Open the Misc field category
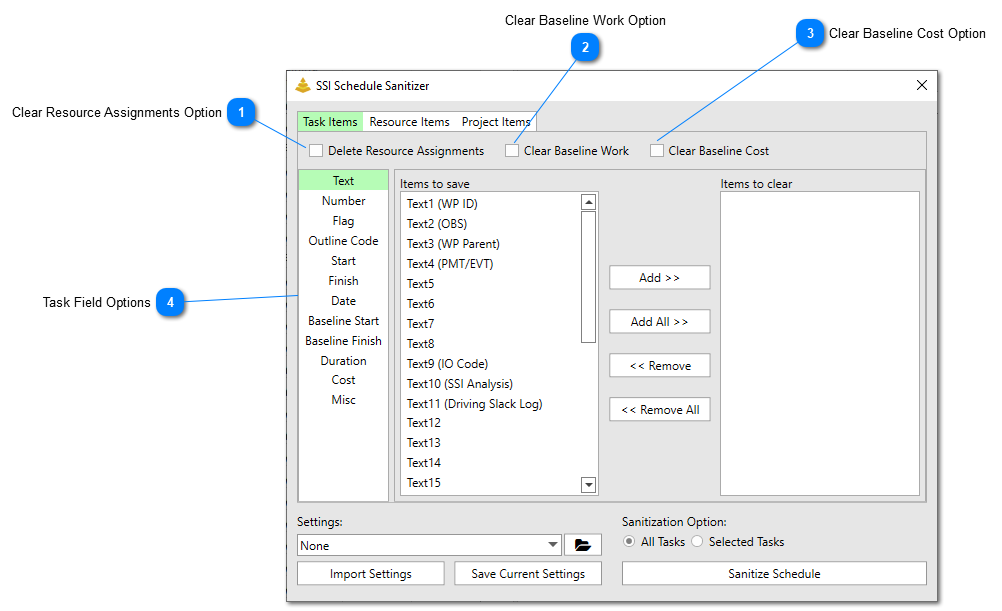 (x=343, y=399)
